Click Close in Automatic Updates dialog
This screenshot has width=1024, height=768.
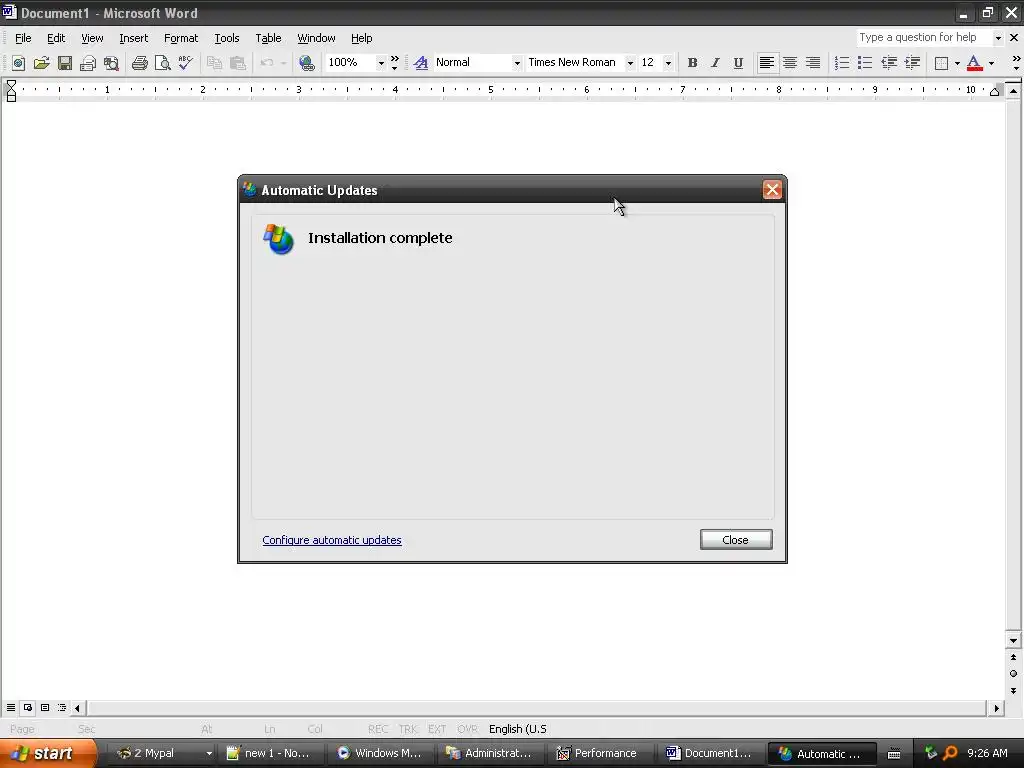[x=736, y=539]
